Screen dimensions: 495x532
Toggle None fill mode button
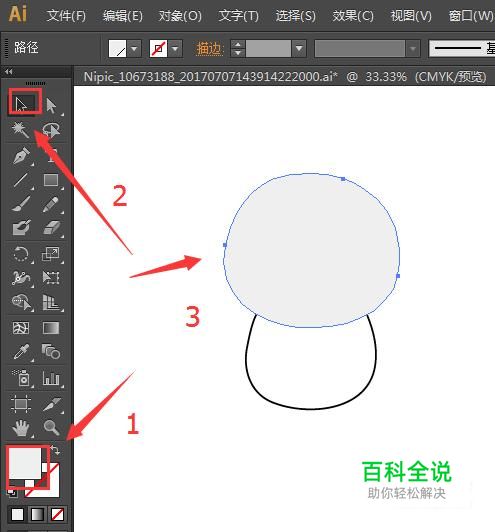click(57, 514)
